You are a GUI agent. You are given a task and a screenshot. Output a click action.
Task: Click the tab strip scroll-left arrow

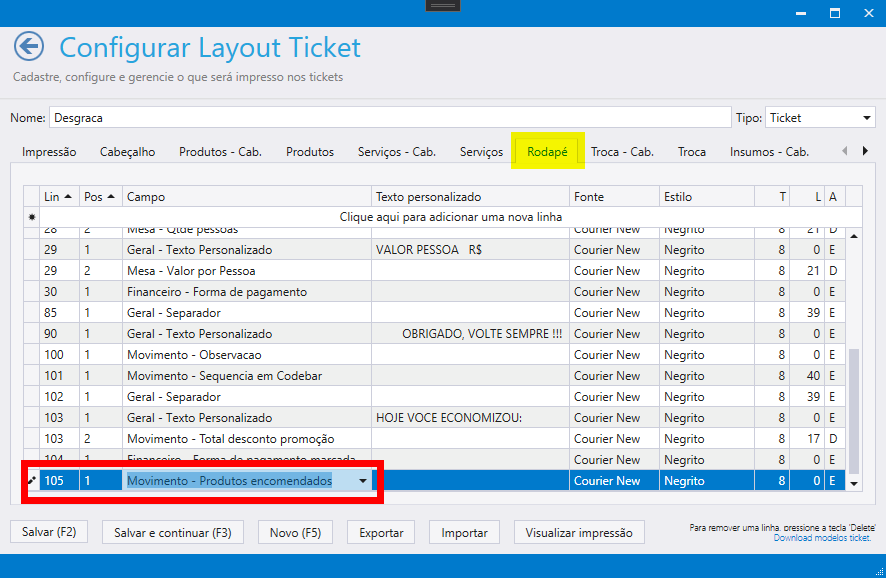click(845, 151)
